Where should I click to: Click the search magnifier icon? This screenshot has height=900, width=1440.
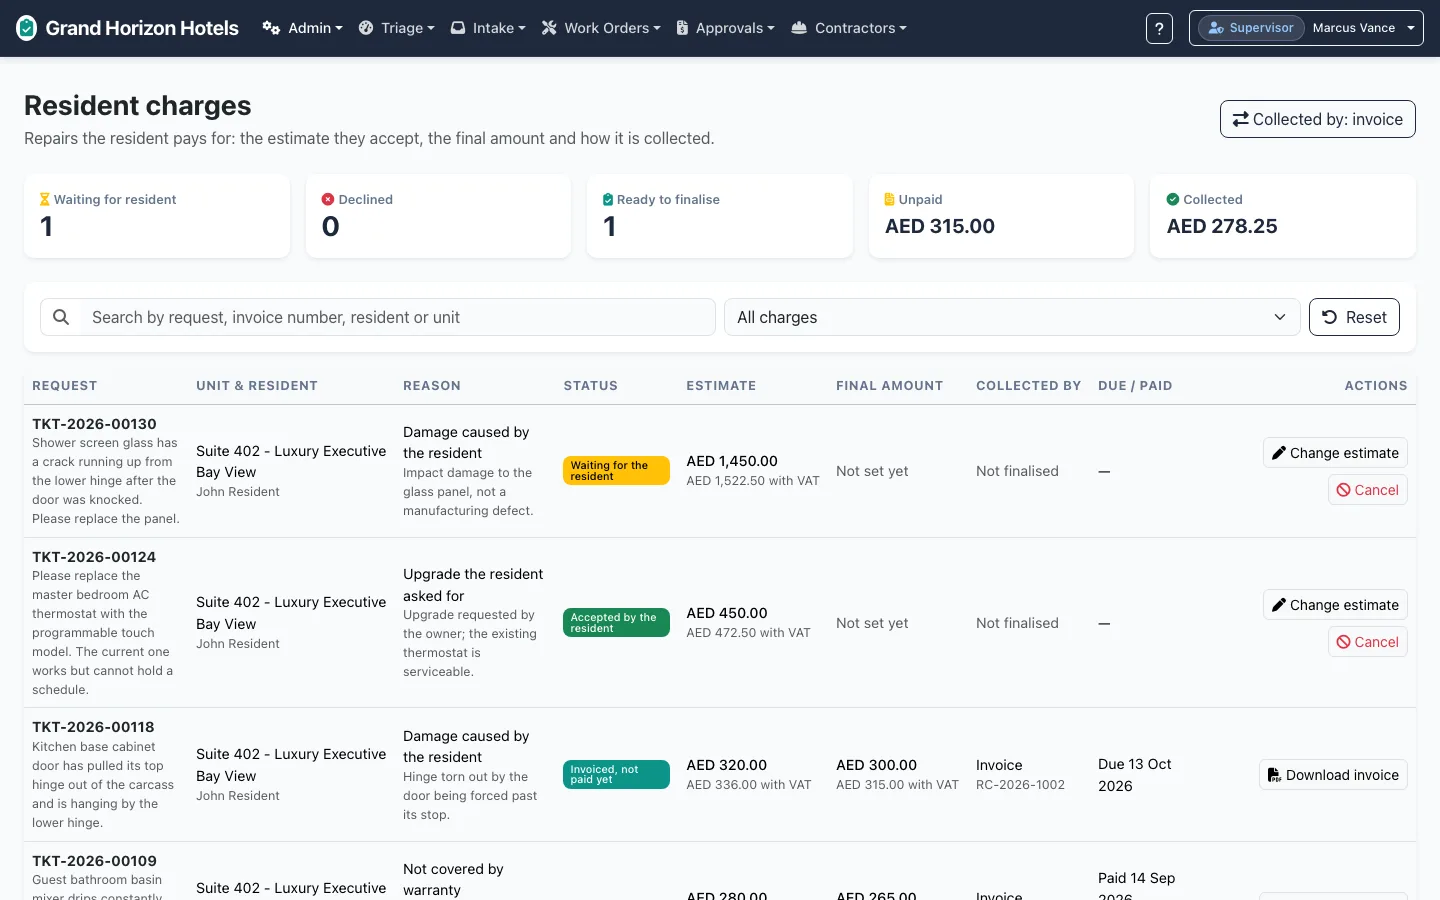click(x=61, y=317)
